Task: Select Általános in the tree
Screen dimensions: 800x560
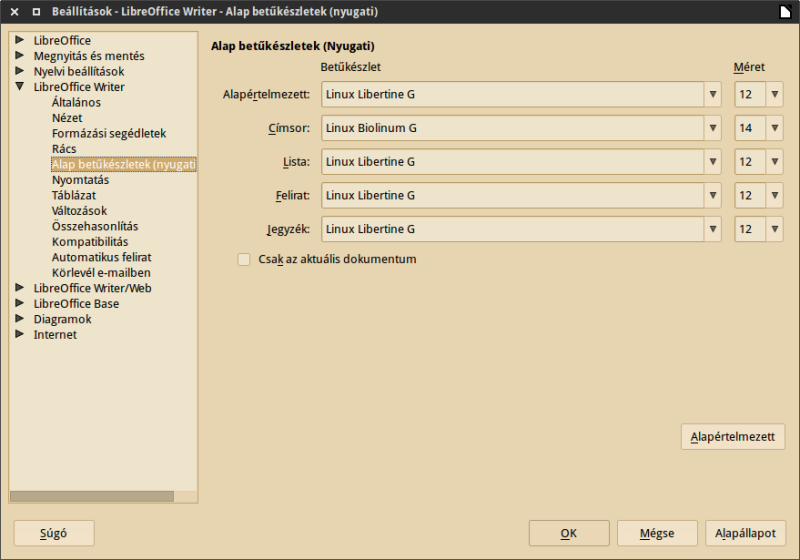Action: coord(76,103)
